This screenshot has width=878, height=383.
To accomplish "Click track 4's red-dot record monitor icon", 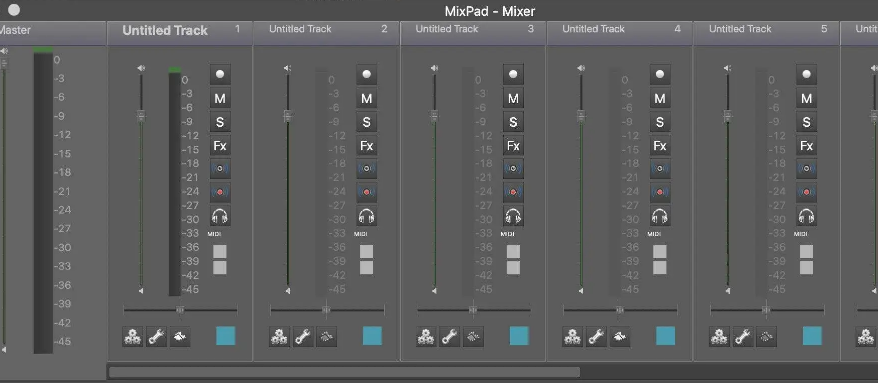I will coord(660,192).
